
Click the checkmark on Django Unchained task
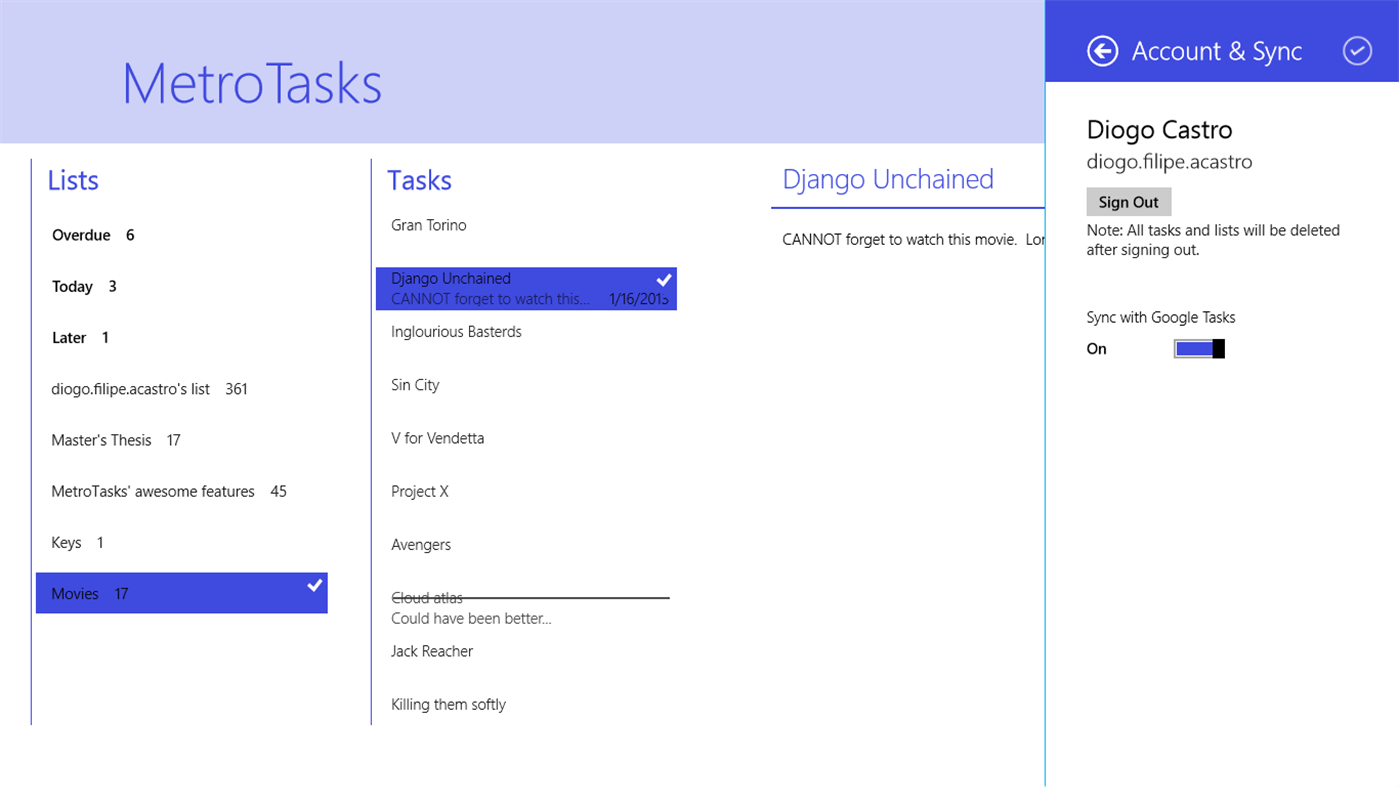[x=661, y=279]
